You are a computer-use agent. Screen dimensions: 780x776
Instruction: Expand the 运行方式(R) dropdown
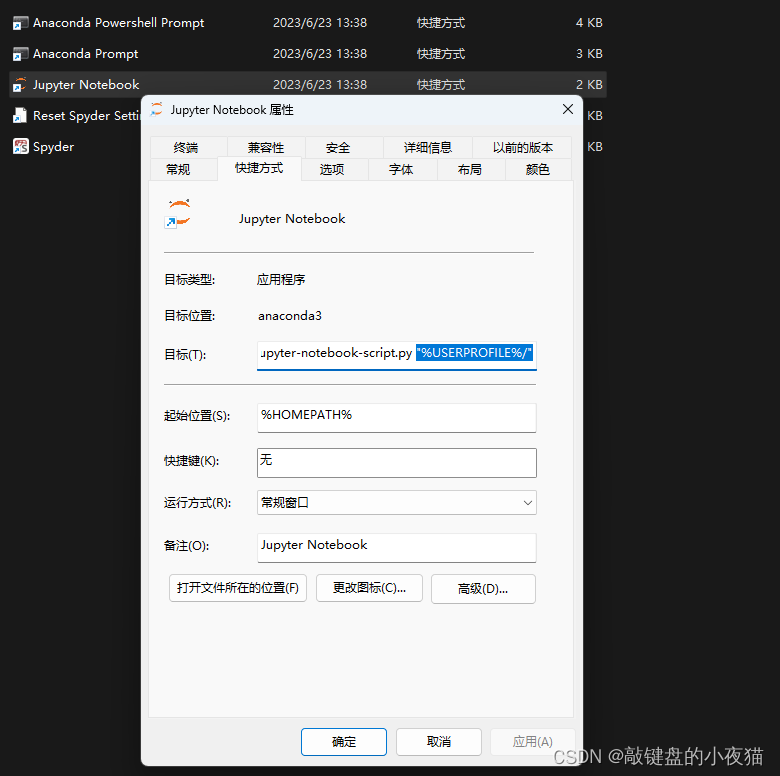(x=396, y=502)
